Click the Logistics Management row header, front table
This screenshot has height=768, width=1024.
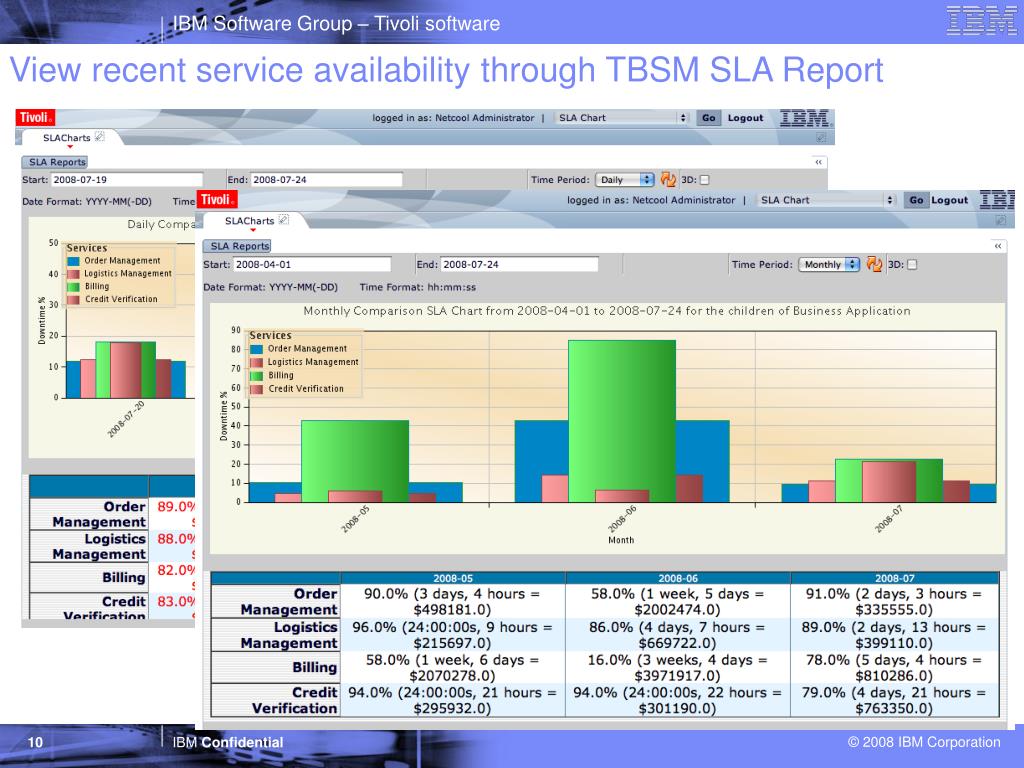(276, 635)
